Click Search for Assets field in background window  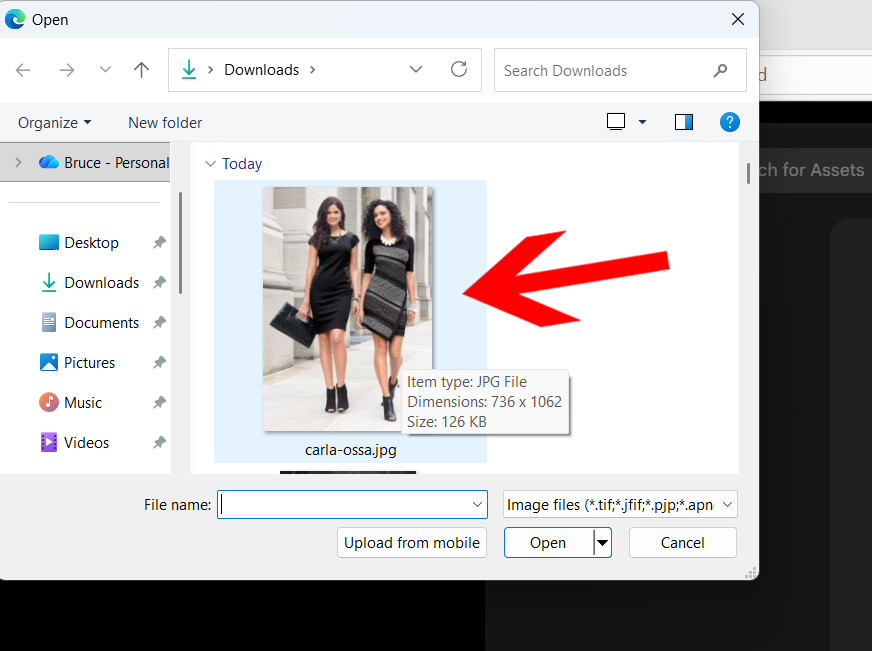click(815, 170)
